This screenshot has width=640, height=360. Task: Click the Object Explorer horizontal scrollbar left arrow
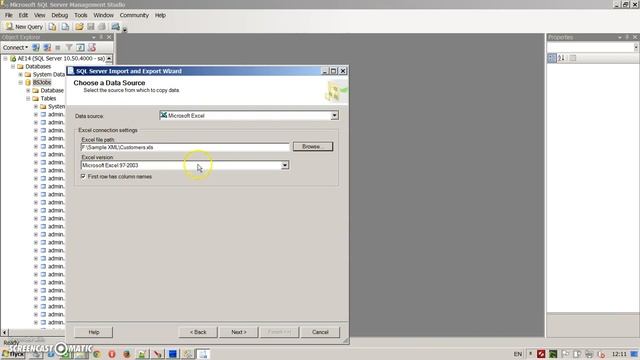pyautogui.click(x=4, y=333)
